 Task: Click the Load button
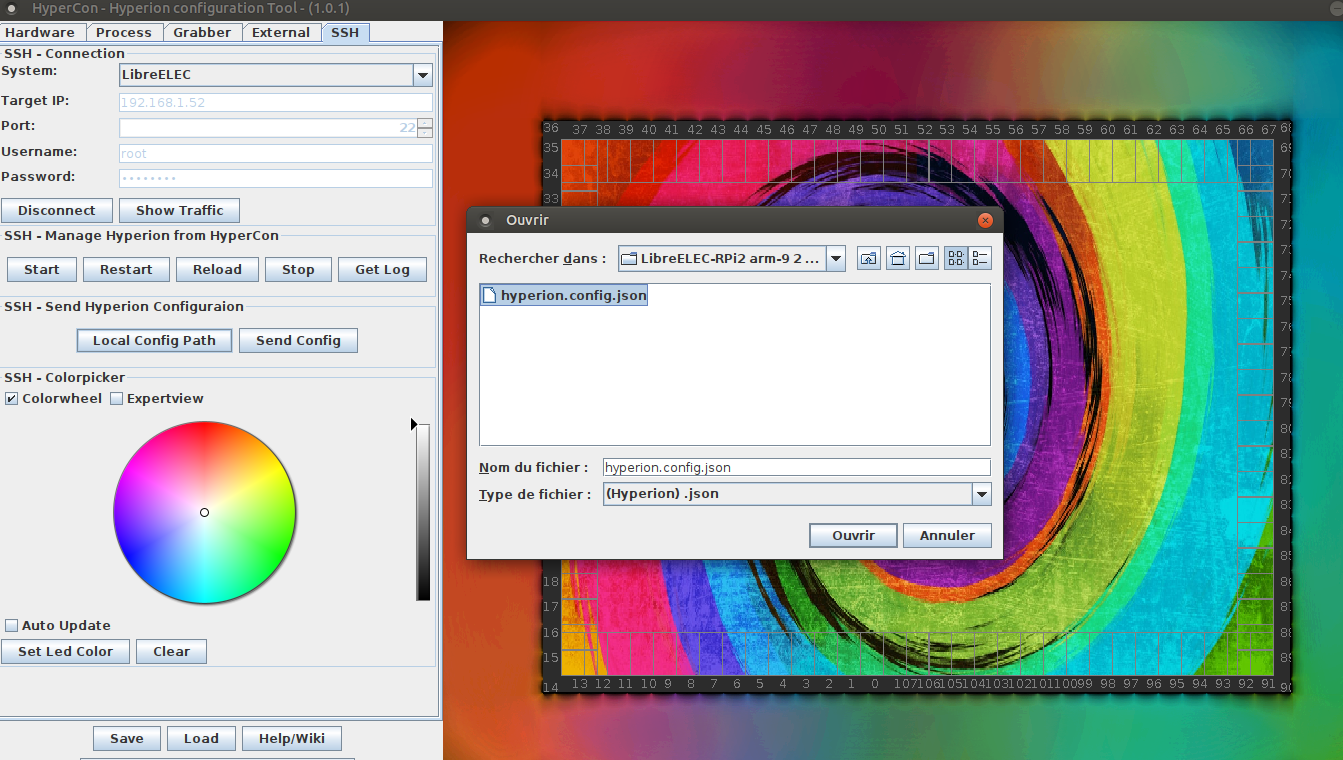tap(201, 738)
